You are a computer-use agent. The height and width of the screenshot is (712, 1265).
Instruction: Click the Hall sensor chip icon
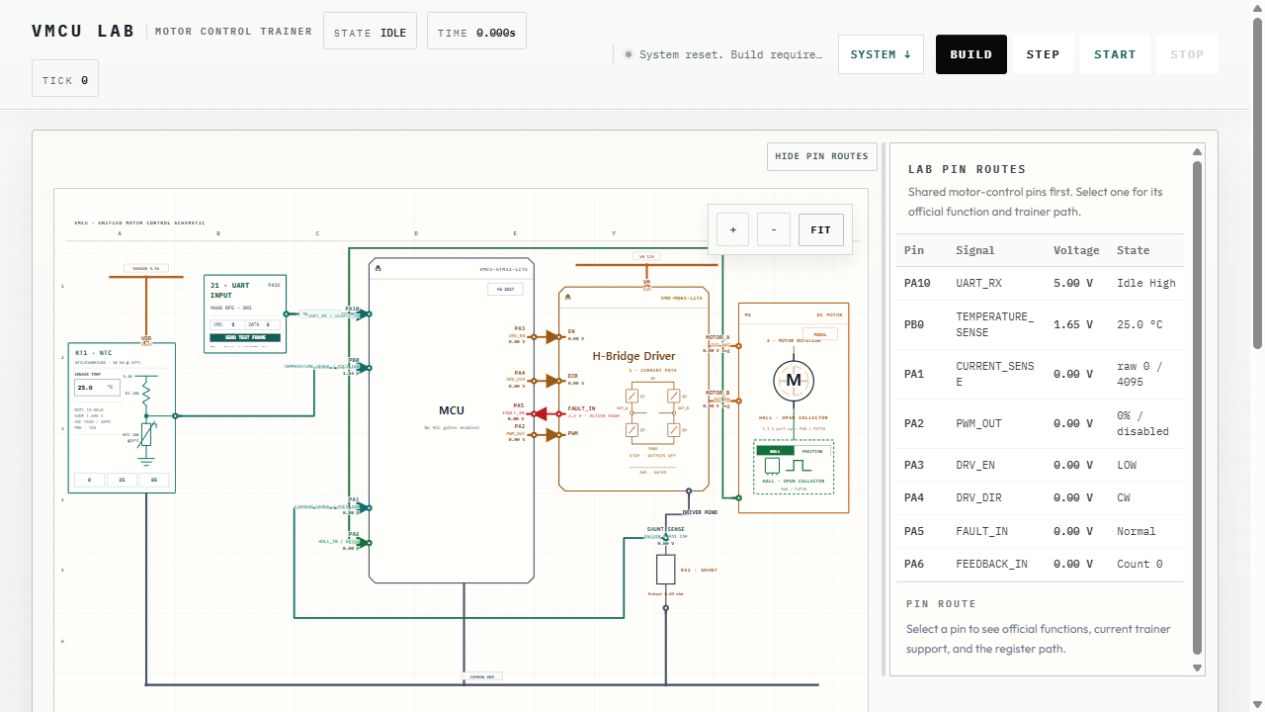(x=772, y=466)
